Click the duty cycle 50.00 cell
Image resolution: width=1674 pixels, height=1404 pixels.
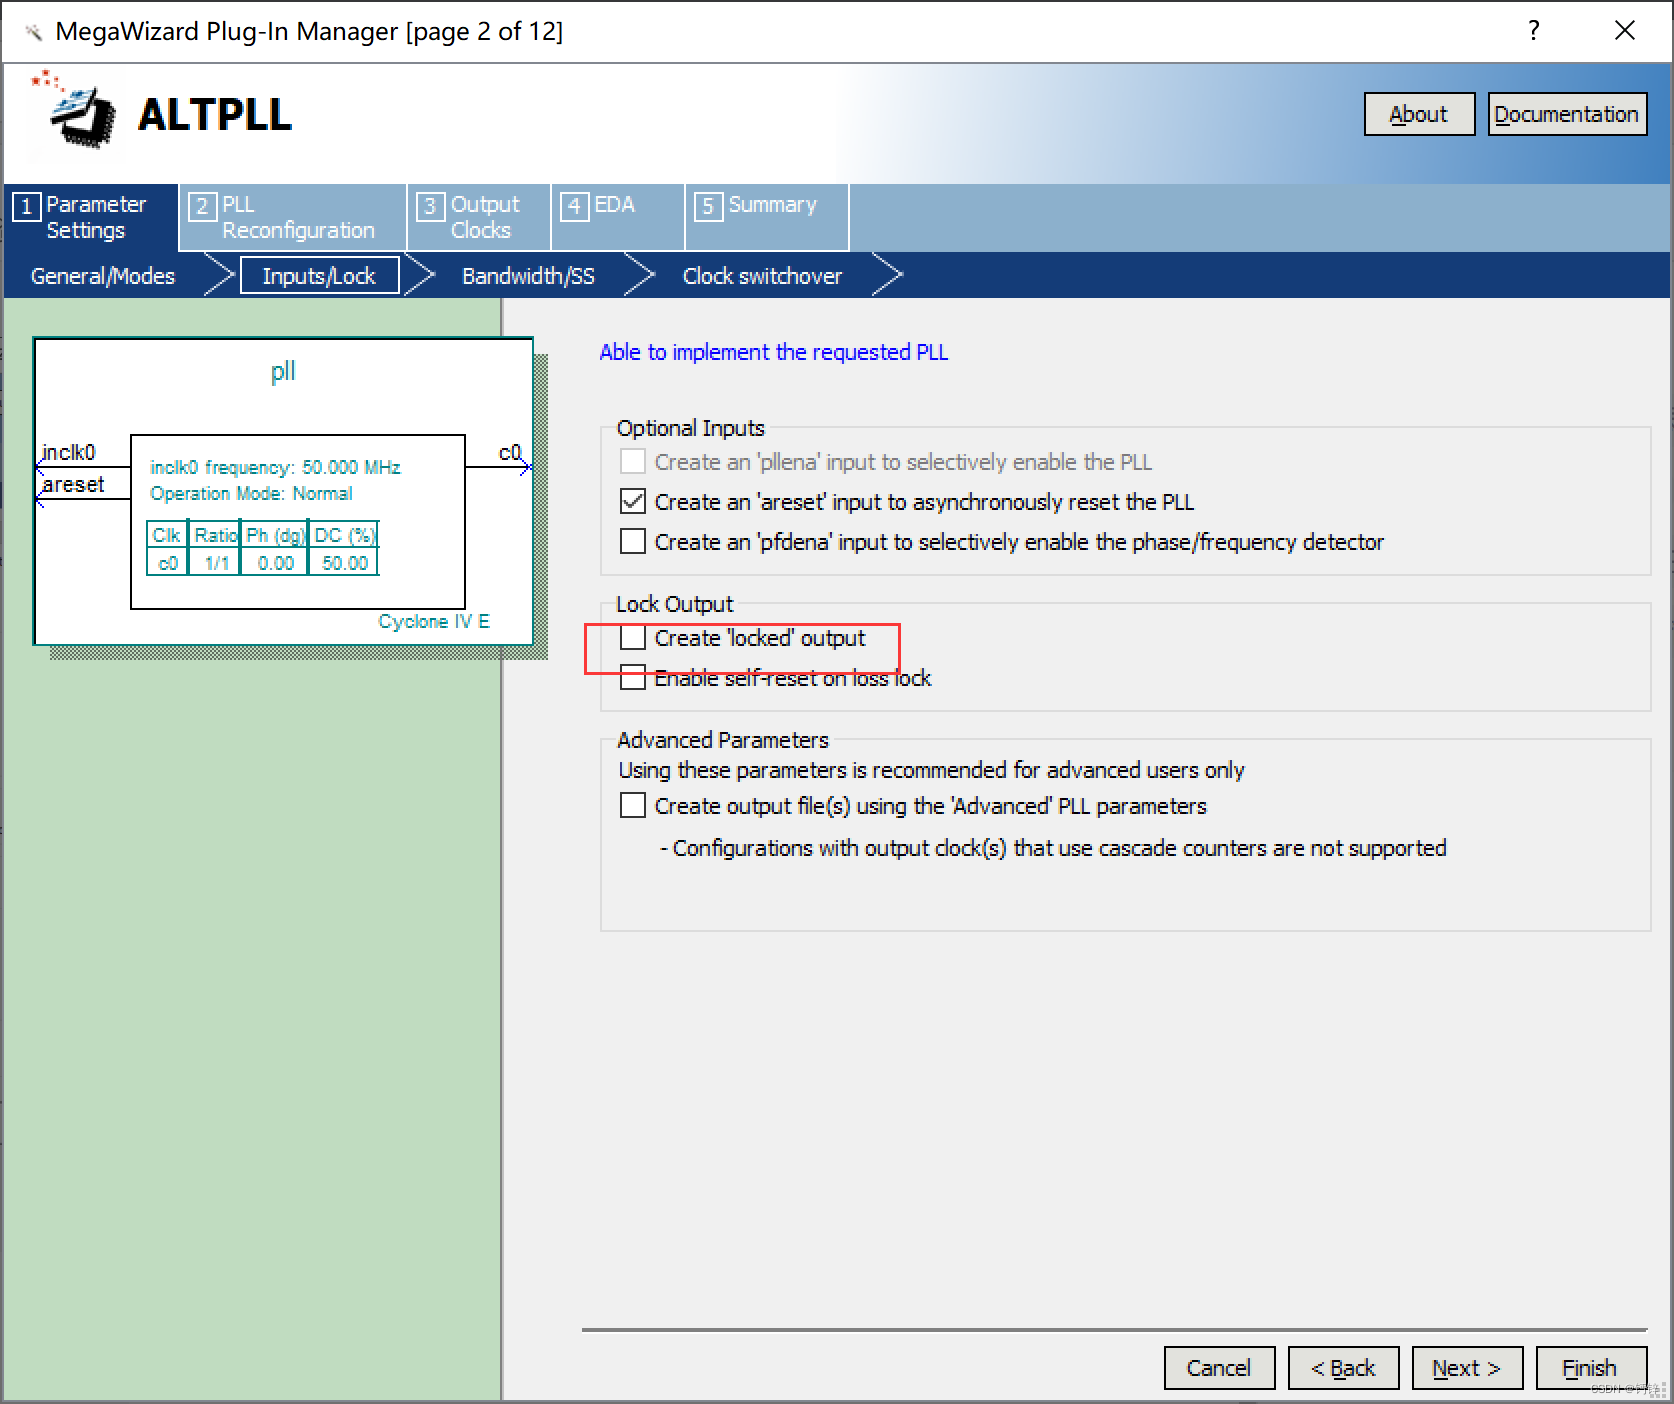coord(344,563)
